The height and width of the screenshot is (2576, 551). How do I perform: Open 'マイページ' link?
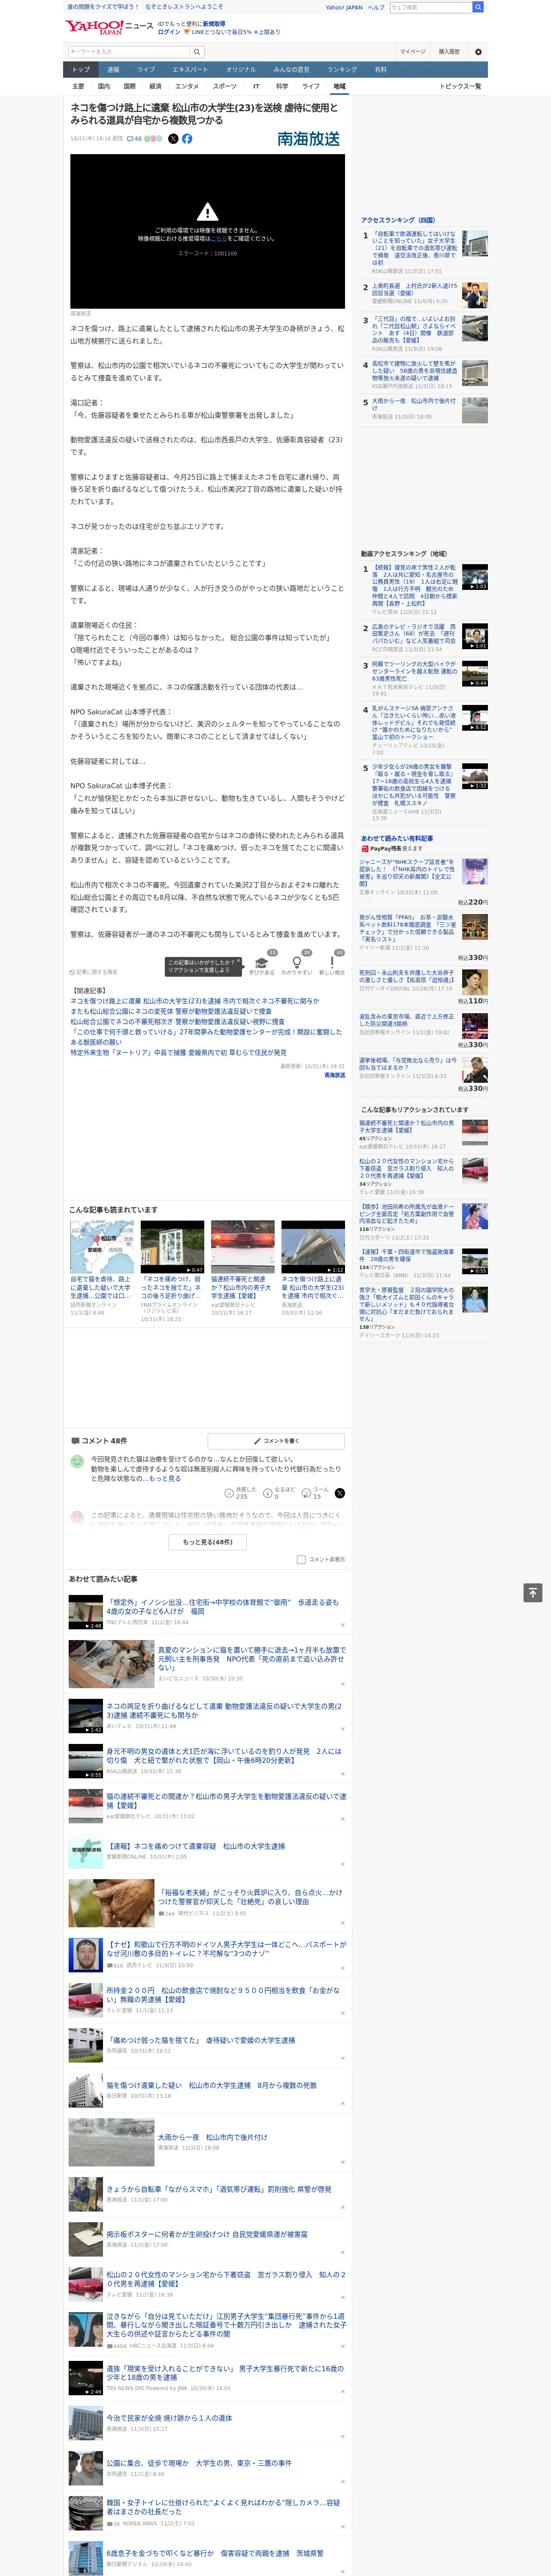[x=412, y=52]
